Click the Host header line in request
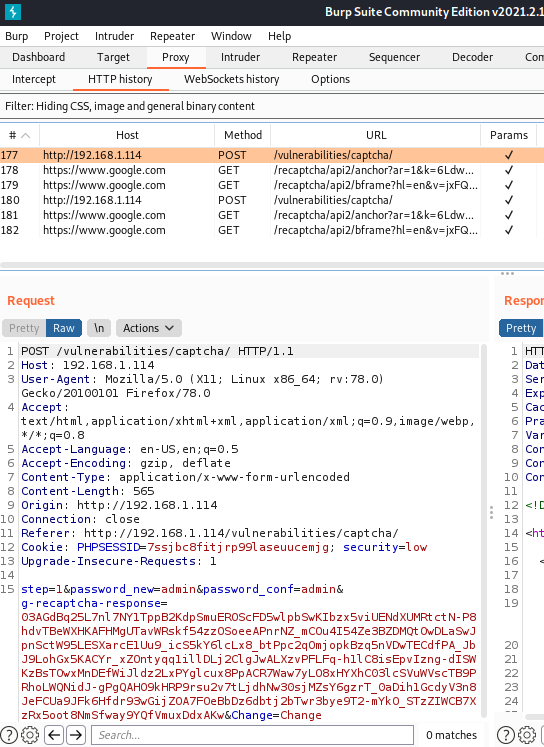 [88, 365]
